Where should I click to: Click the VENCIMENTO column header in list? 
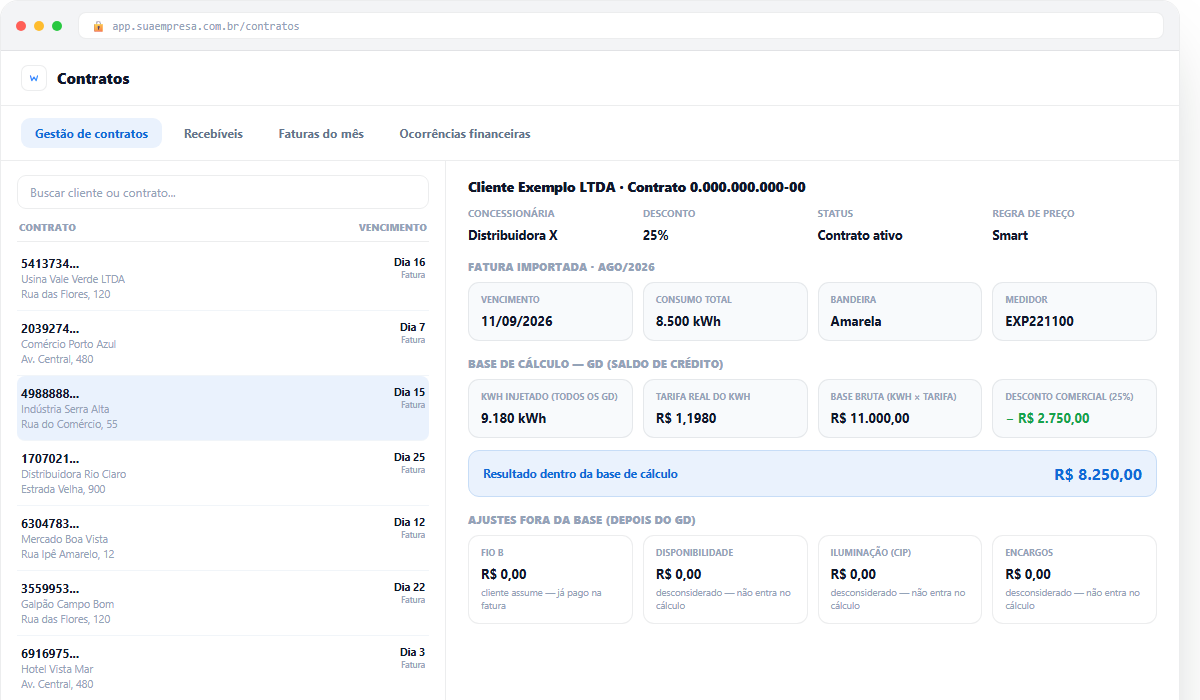point(393,227)
